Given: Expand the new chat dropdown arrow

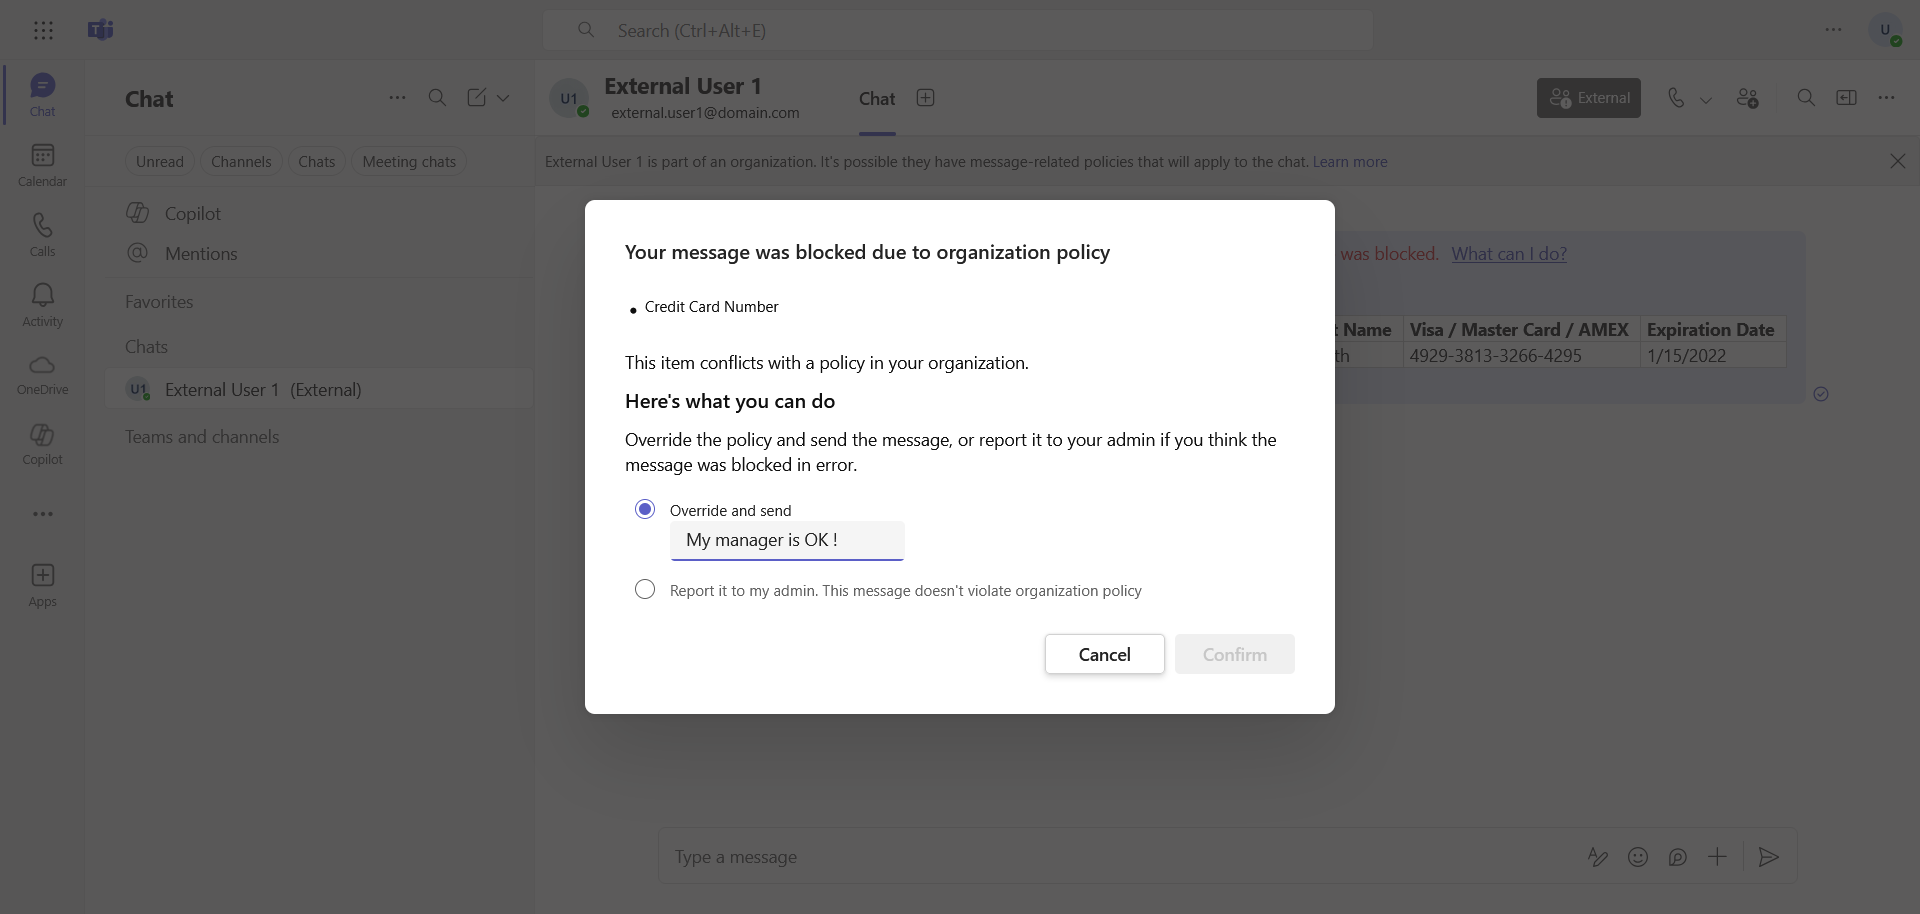Looking at the screenshot, I should click(503, 98).
